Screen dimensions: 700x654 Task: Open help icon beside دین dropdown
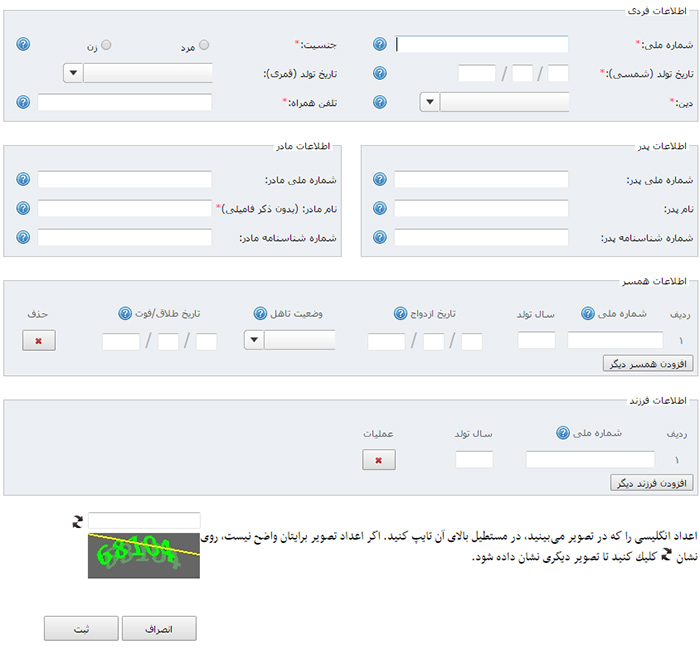click(379, 102)
